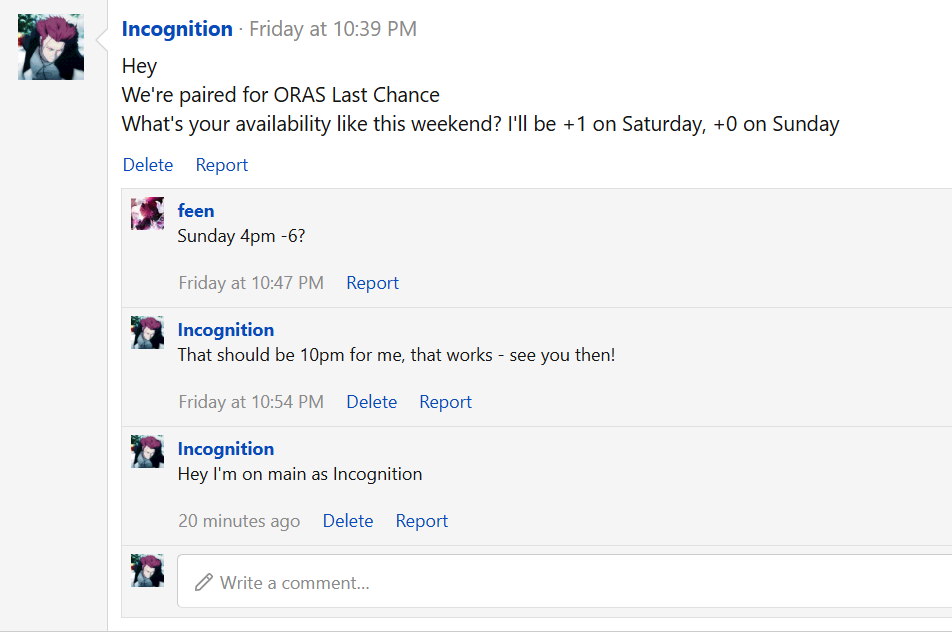The width and height of the screenshot is (952, 632).
Task: Open feen's profile via username link
Action: click(x=196, y=210)
